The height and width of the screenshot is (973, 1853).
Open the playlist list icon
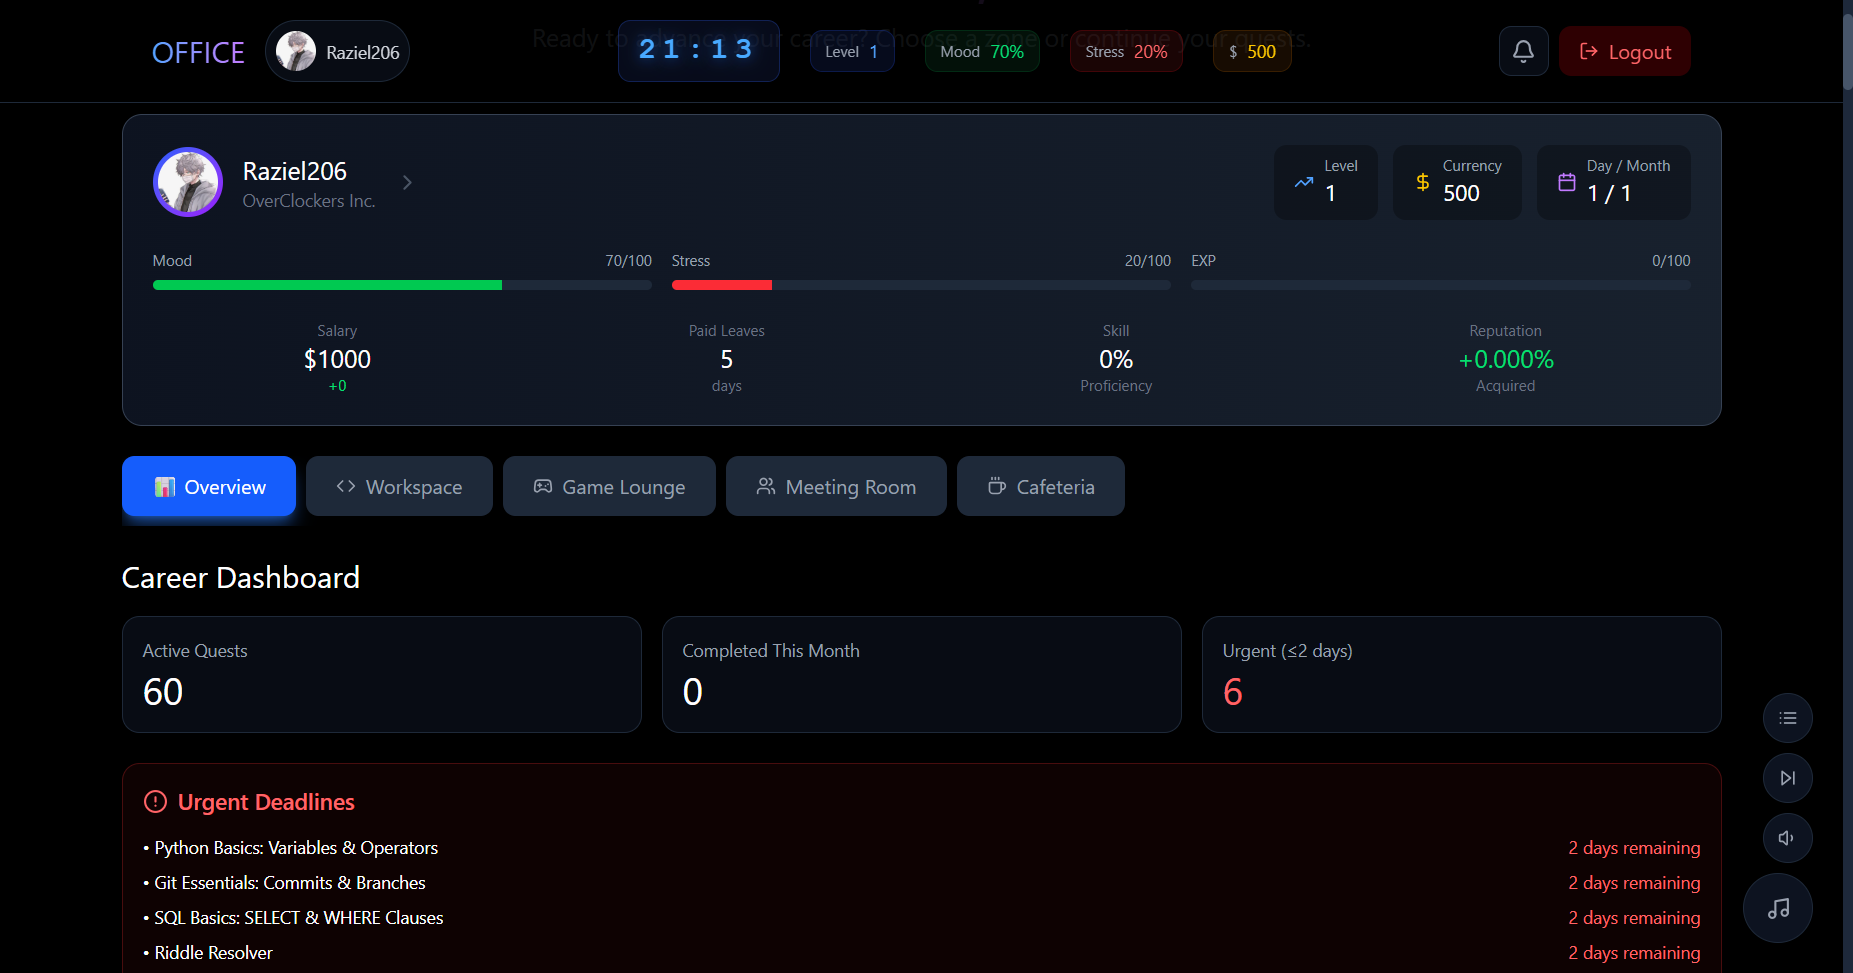[x=1788, y=718]
